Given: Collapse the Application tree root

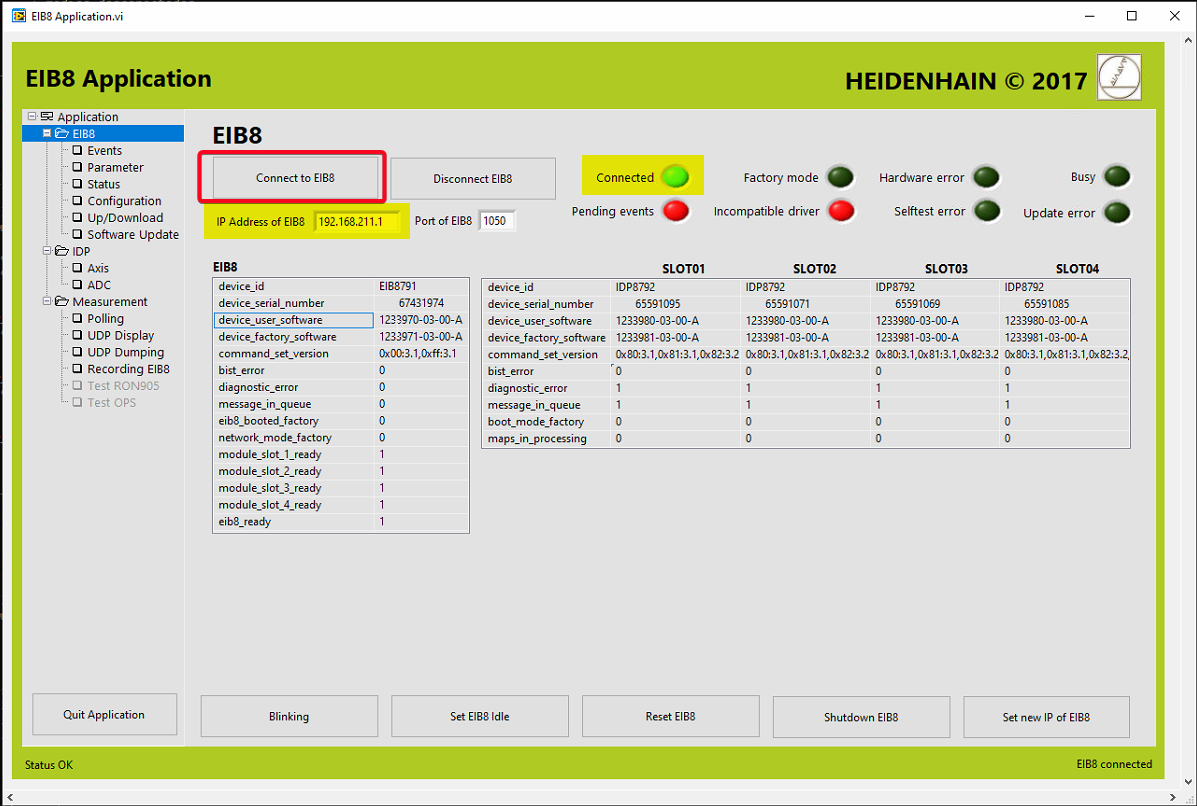Looking at the screenshot, I should 32,116.
